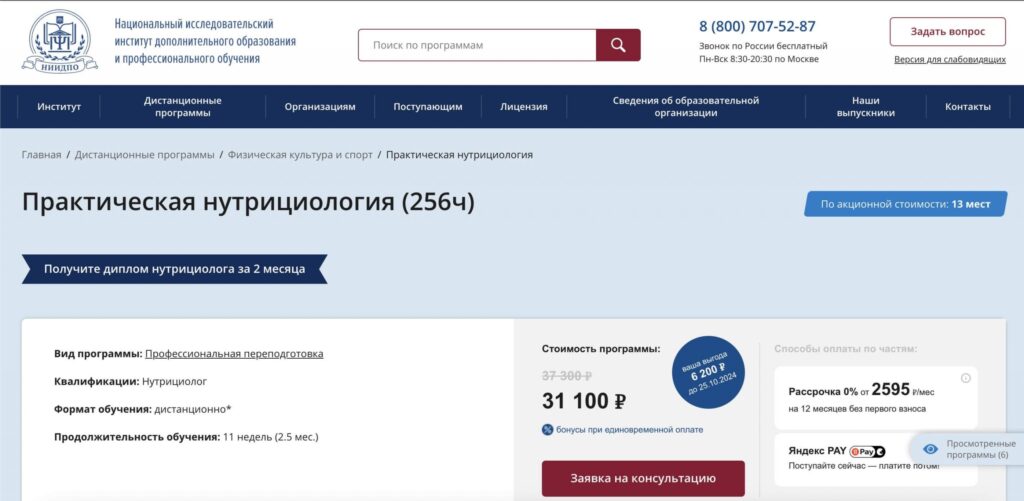Image resolution: width=1024 pixels, height=501 pixels.
Task: Click the info icon on Рассрочка card
Action: click(x=965, y=378)
